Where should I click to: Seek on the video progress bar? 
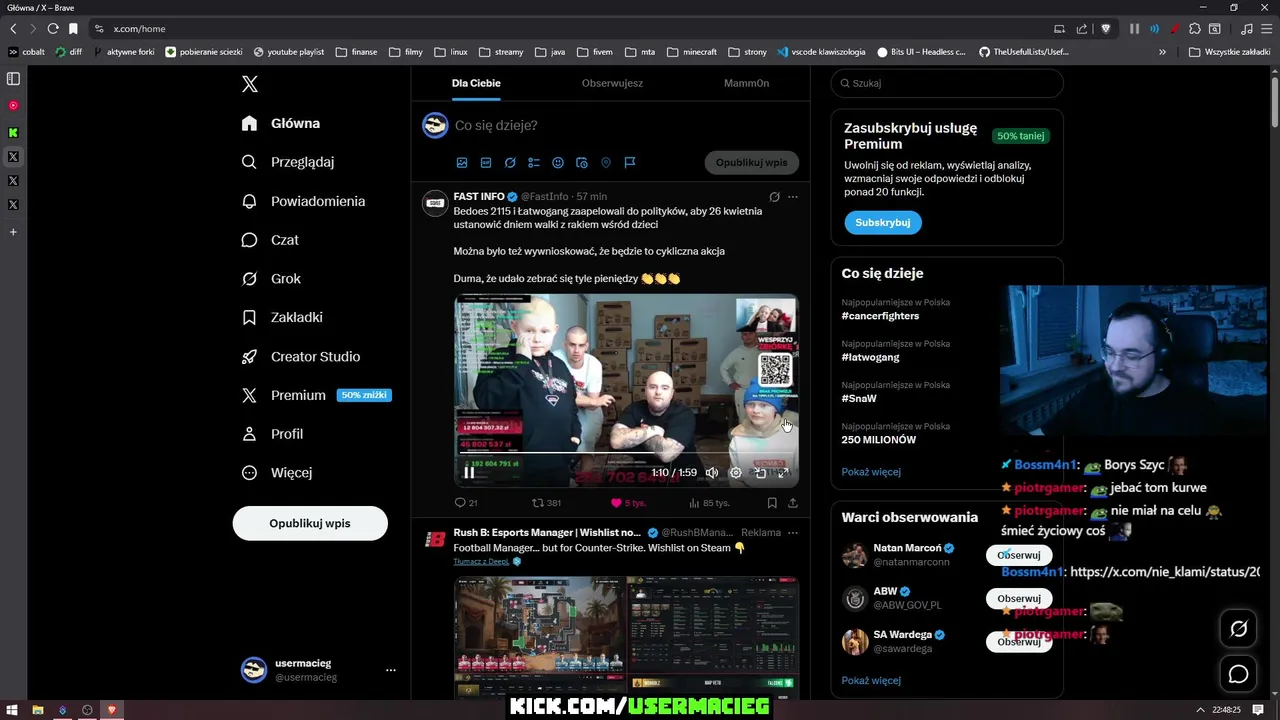coord(626,453)
